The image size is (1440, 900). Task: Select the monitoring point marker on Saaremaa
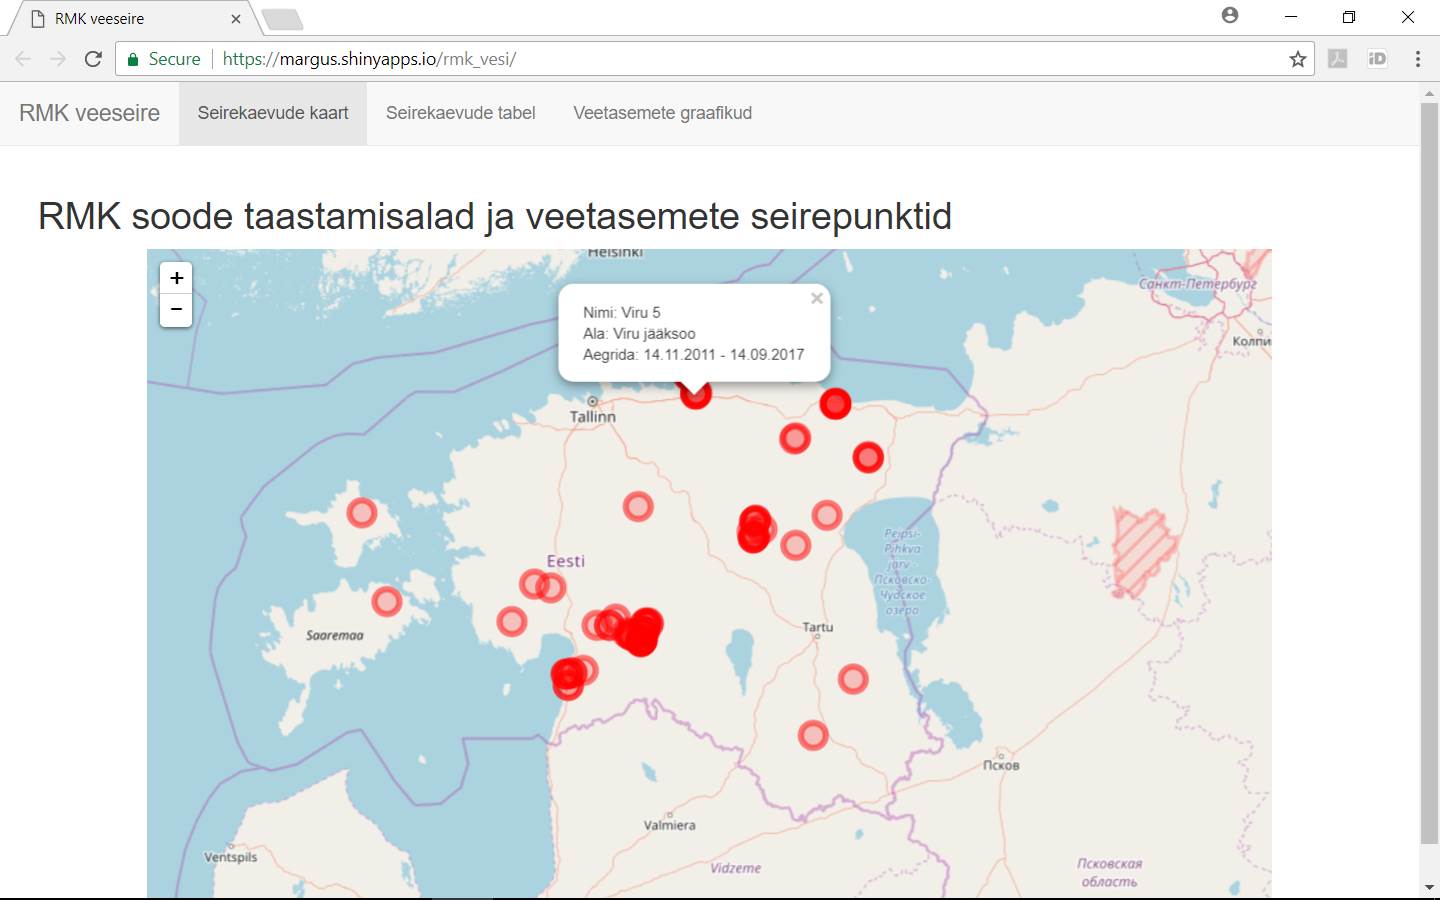[387, 601]
